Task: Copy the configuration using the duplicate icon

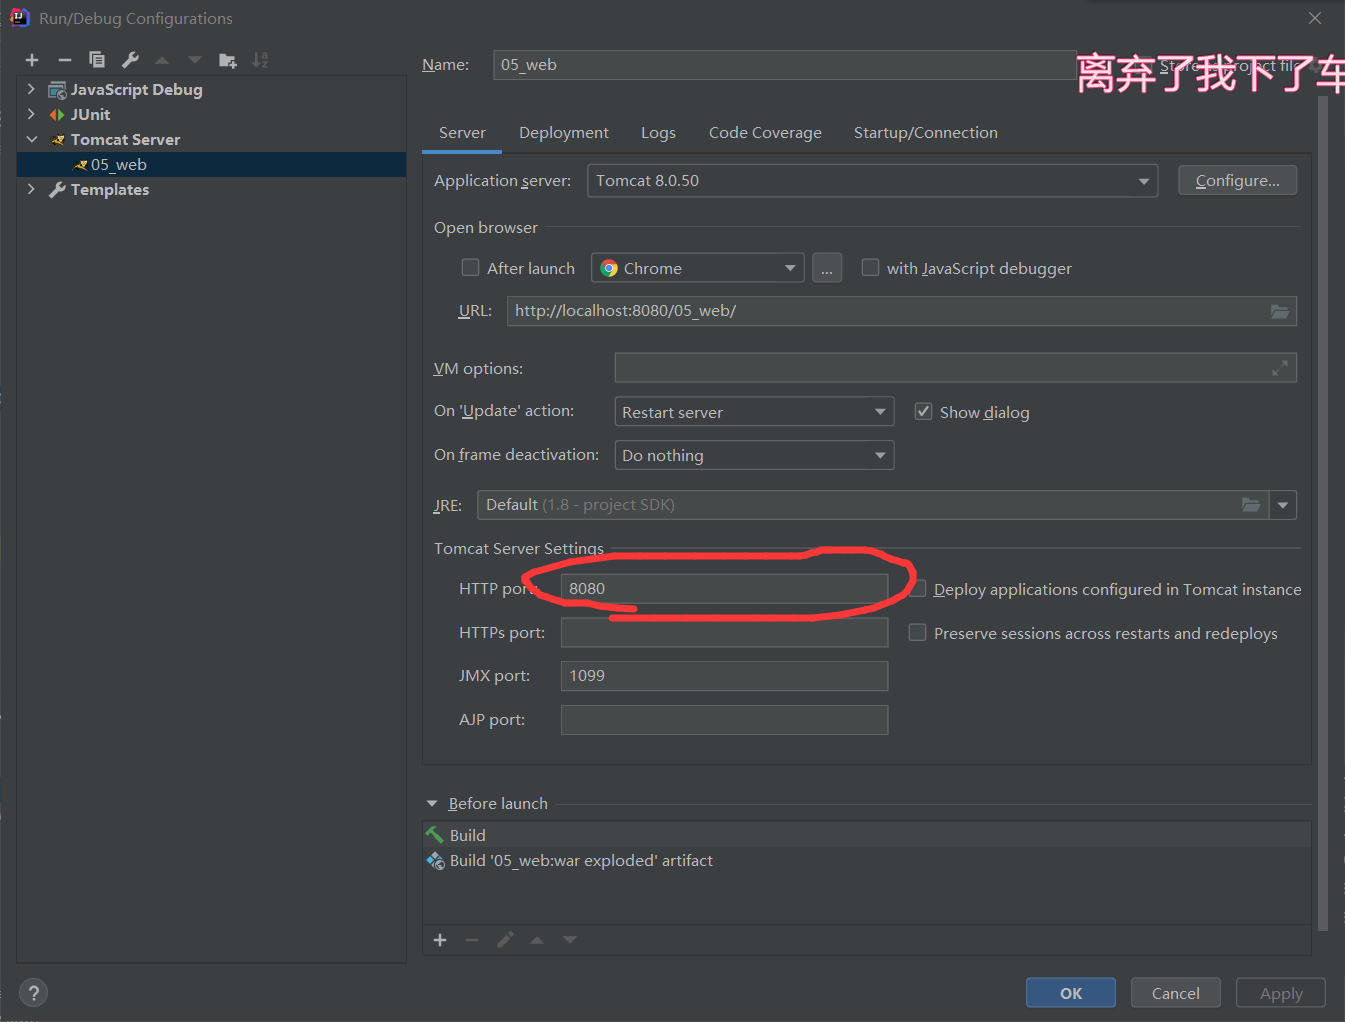Action: click(97, 60)
